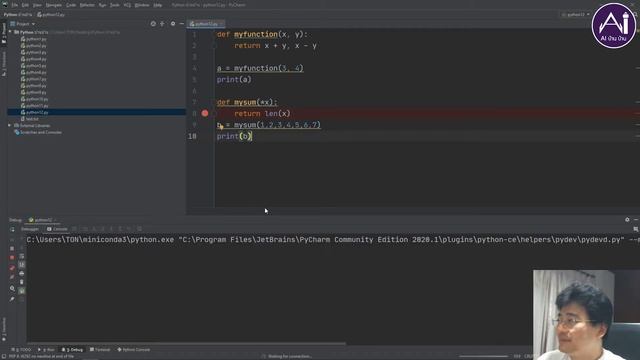Viewport: 640px width, 360px height.
Task: Click the vertical Structure side tab
Action: (x=4, y=64)
